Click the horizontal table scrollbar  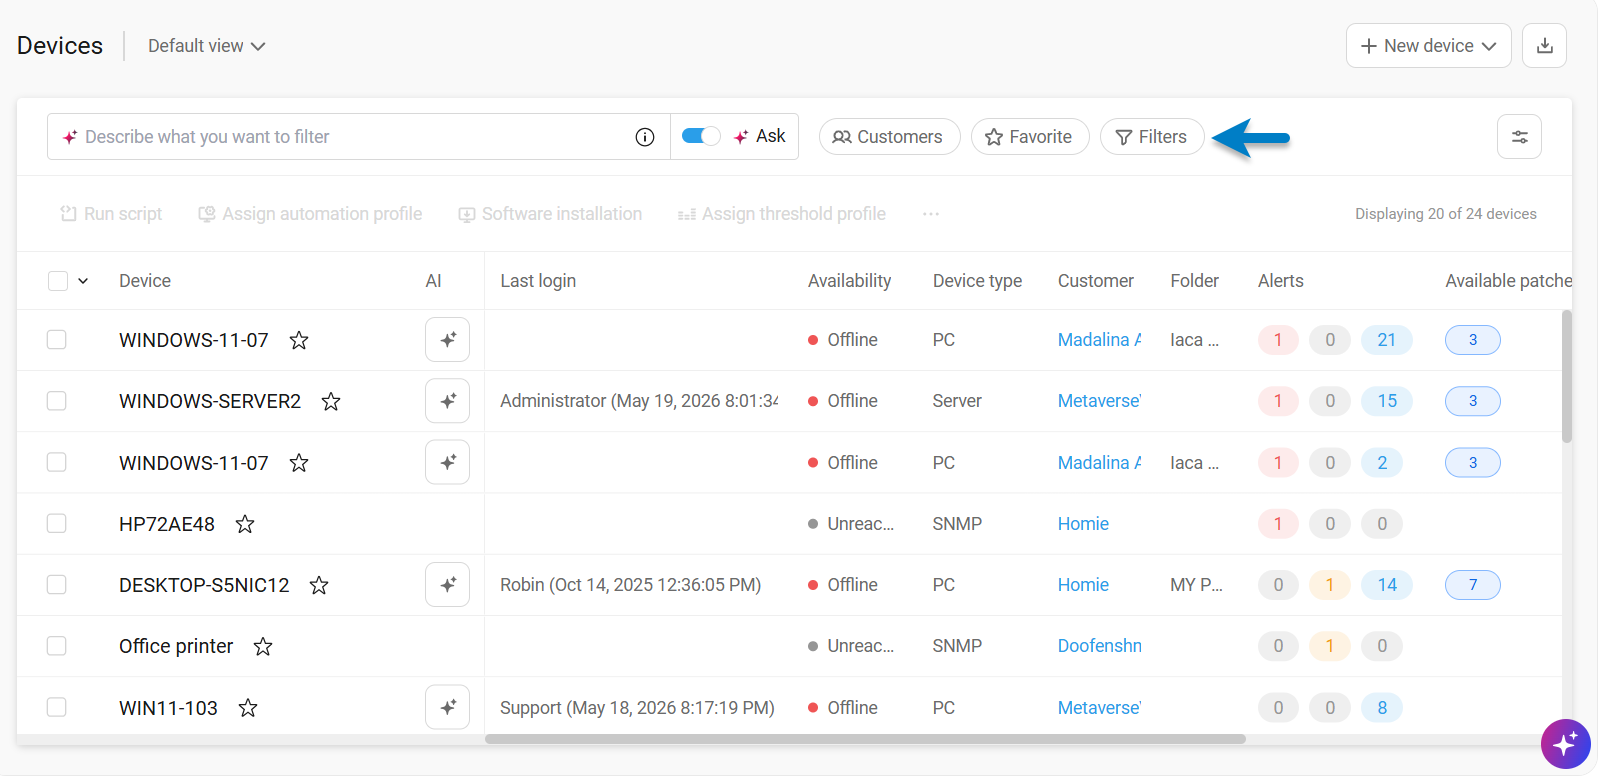[865, 740]
